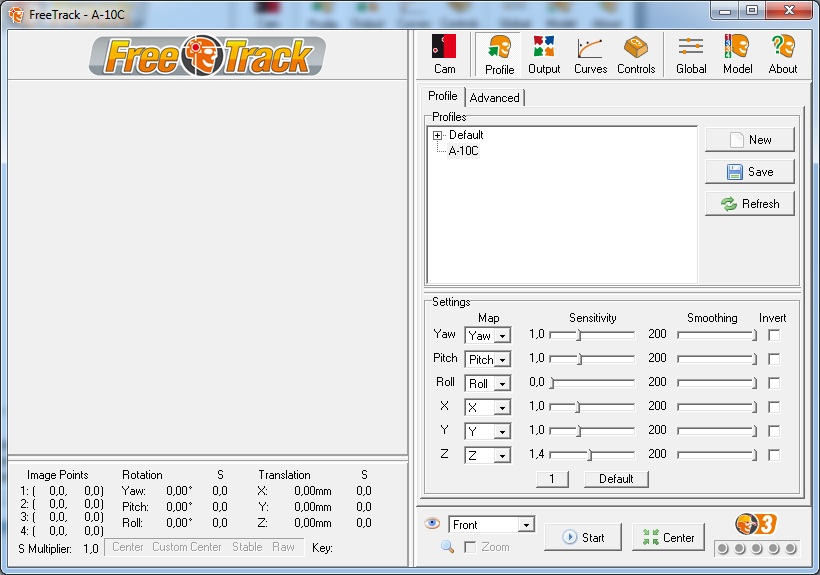820x575 pixels.
Task: Select the Stable display mode
Action: click(x=247, y=547)
